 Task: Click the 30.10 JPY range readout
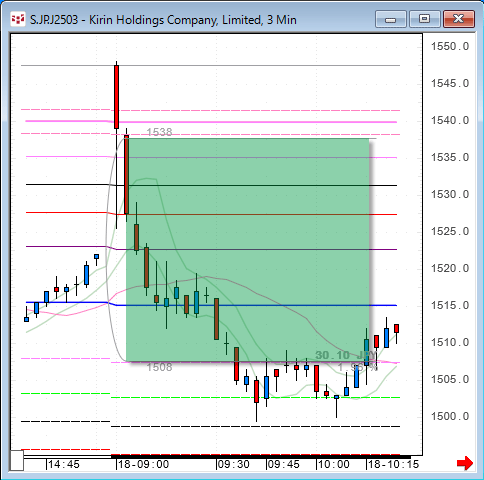pyautogui.click(x=346, y=355)
